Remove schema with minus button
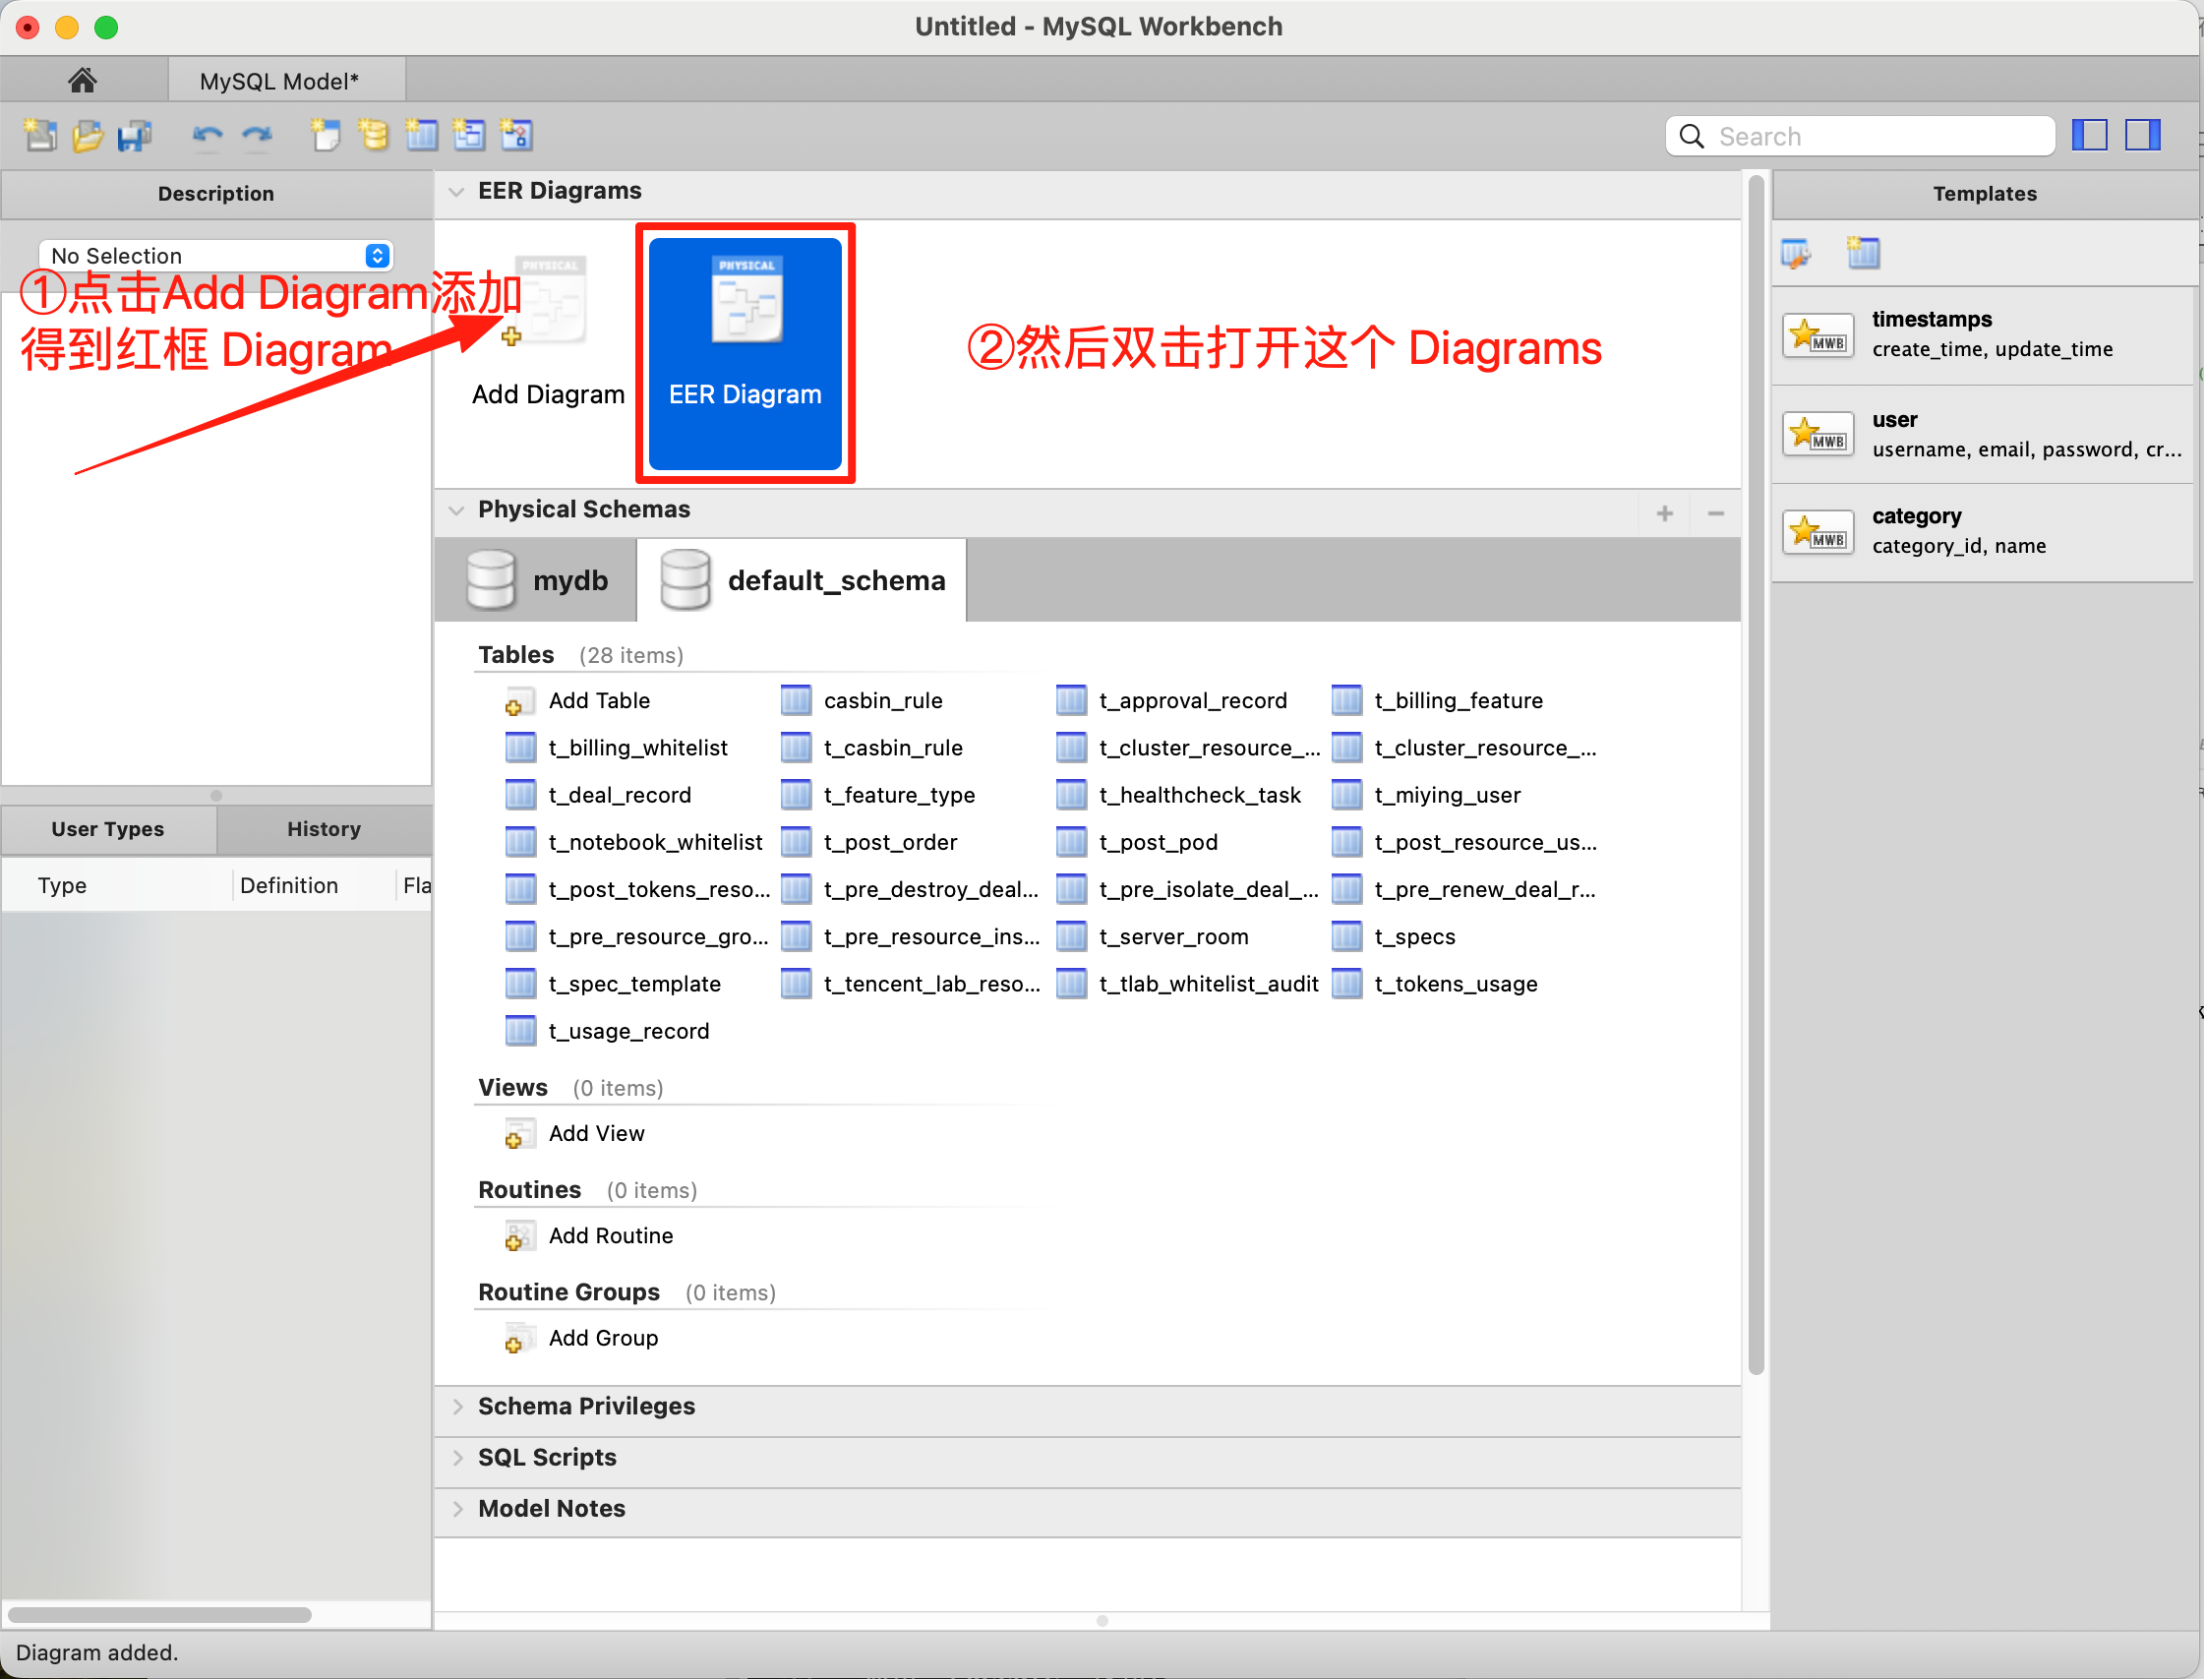Image resolution: width=2205 pixels, height=1680 pixels. pos(1717,514)
